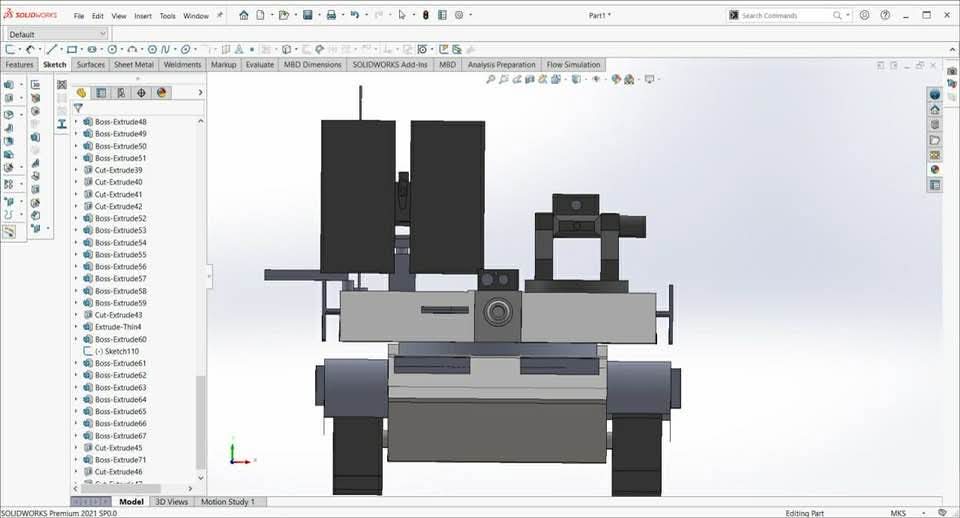Screen dimensions: 960x518
Task: Click the Print icon in the top toolbar
Action: point(332,15)
